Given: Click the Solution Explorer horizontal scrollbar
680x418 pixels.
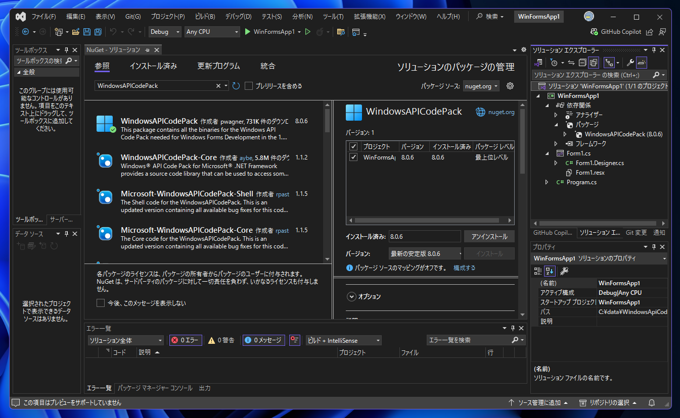Looking at the screenshot, I should point(599,223).
